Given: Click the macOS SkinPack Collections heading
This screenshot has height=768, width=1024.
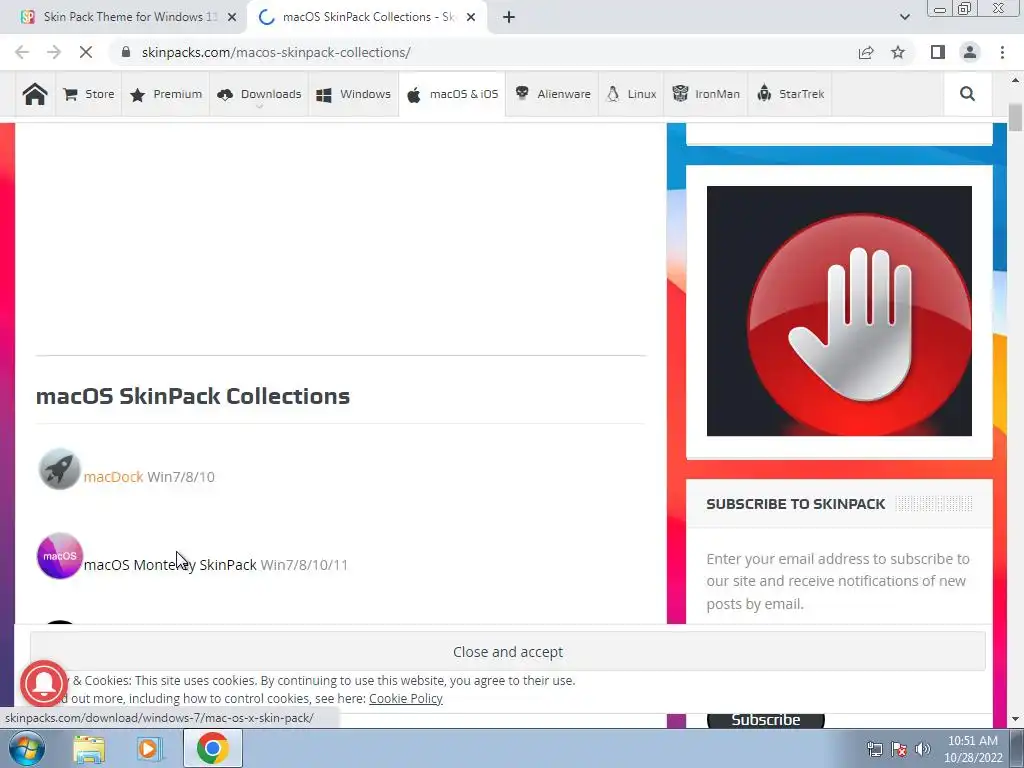Looking at the screenshot, I should pyautogui.click(x=193, y=396).
